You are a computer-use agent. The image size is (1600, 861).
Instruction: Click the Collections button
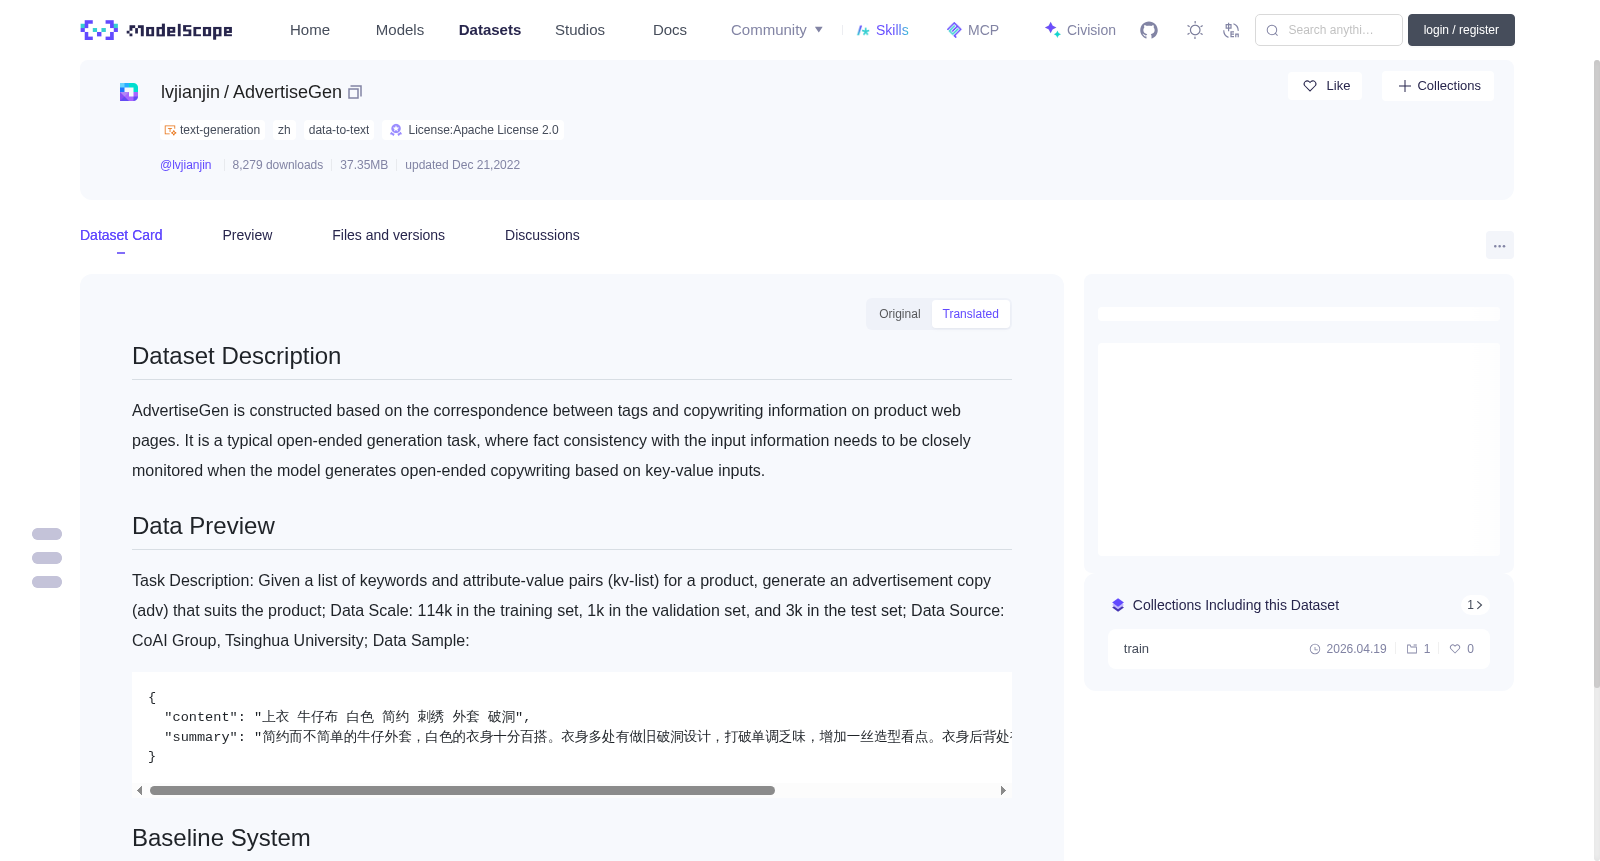[x=1438, y=86]
